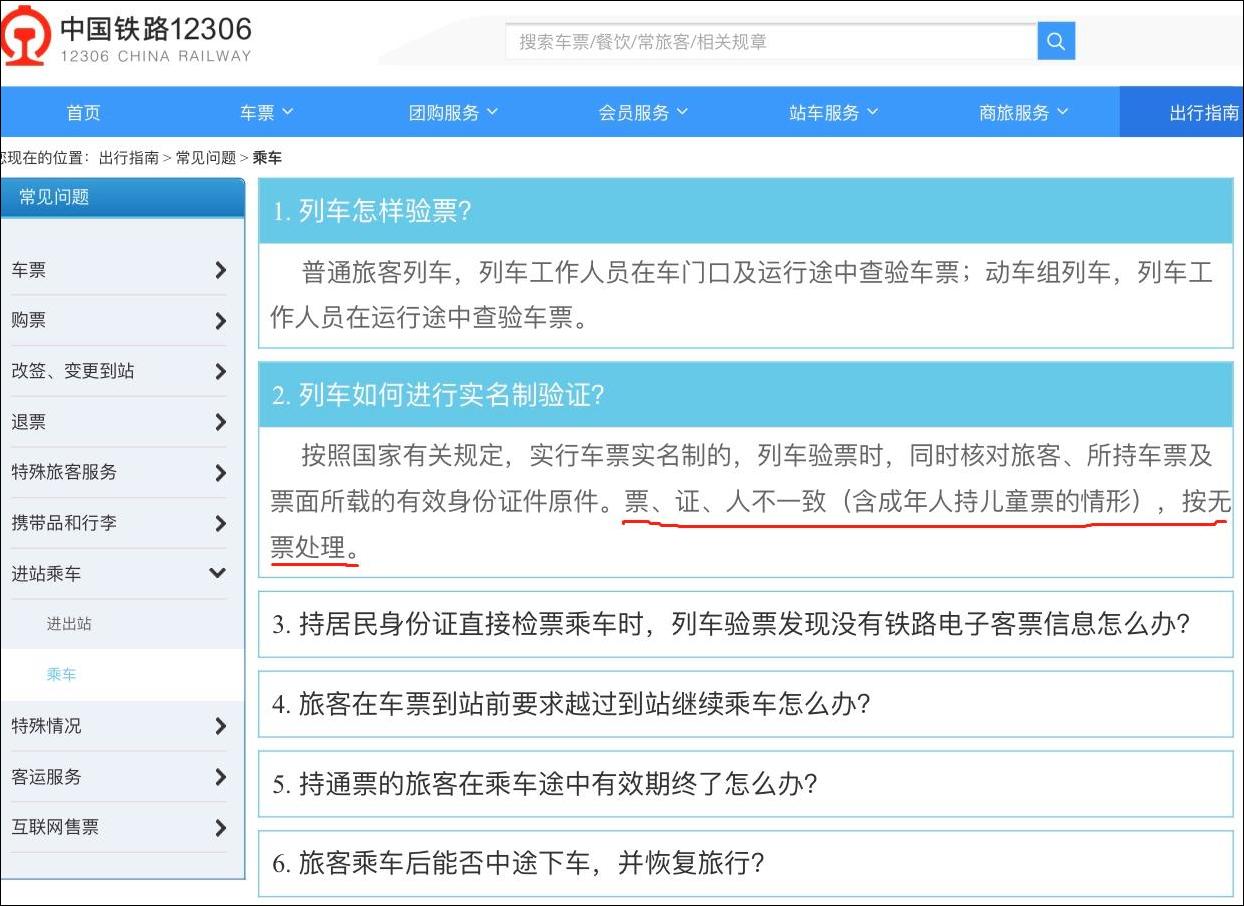Screen dimensions: 1244x906
Task: Open the 首页 navigation tab
Action: (x=83, y=113)
